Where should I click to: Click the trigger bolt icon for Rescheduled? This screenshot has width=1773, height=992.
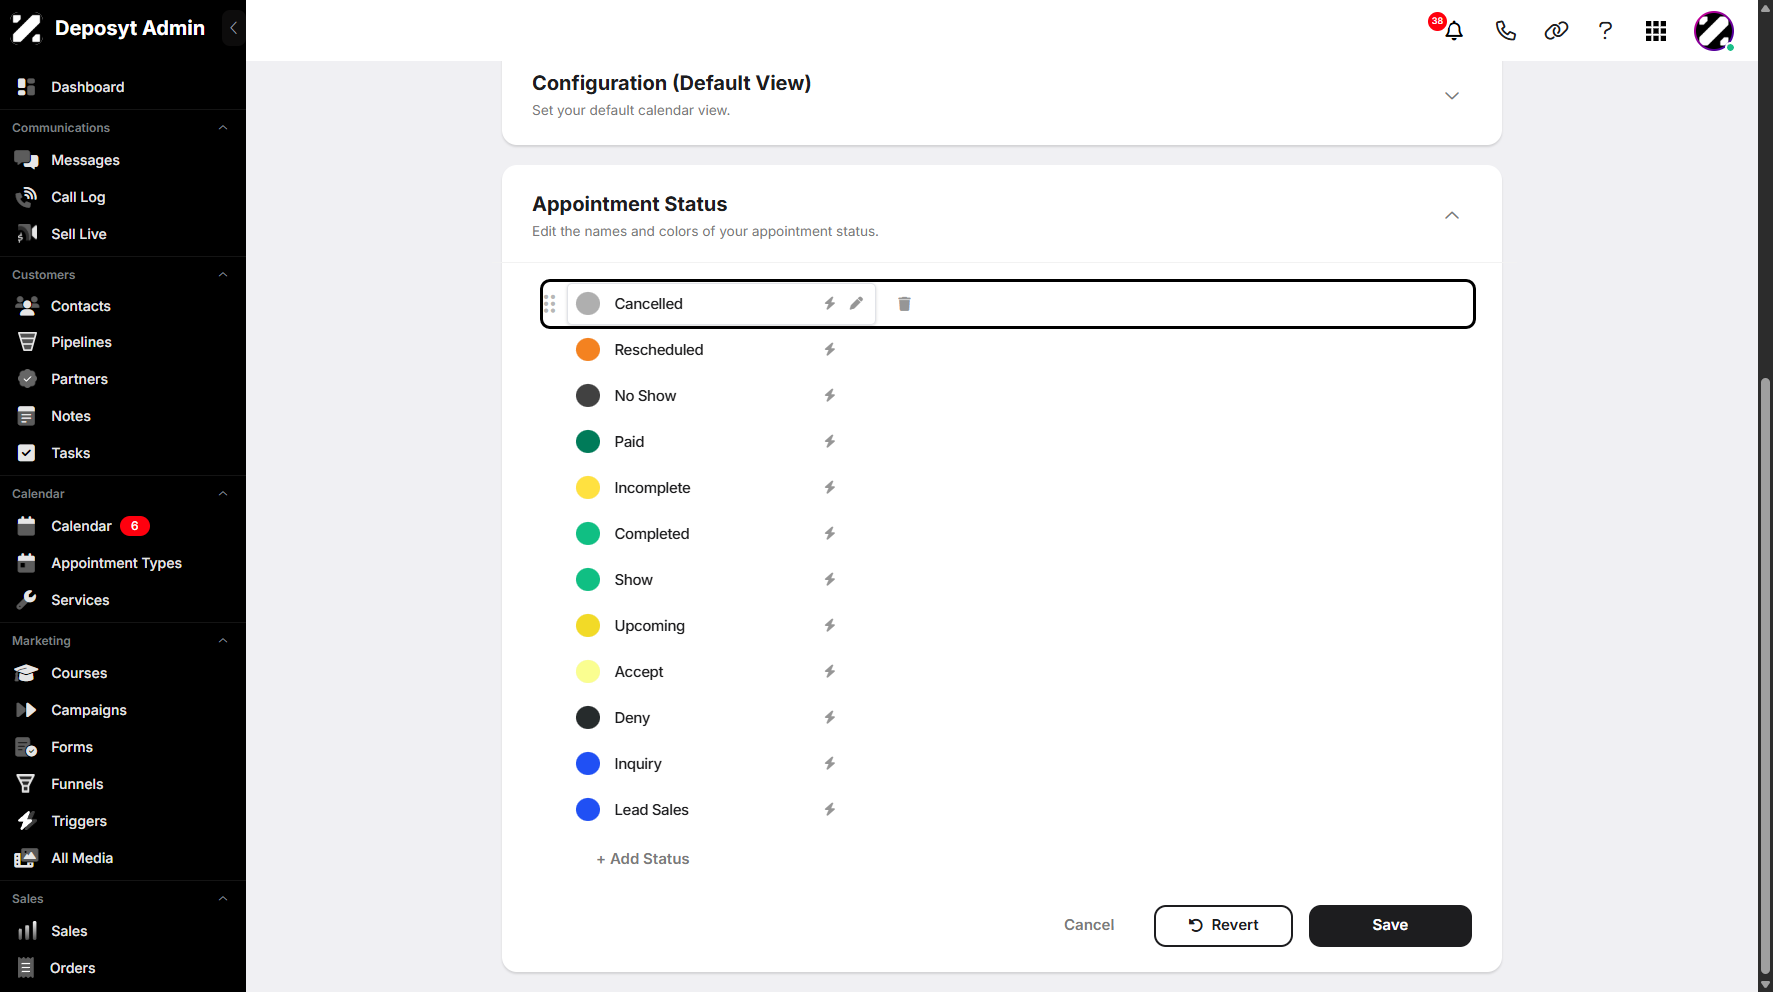[x=829, y=349]
